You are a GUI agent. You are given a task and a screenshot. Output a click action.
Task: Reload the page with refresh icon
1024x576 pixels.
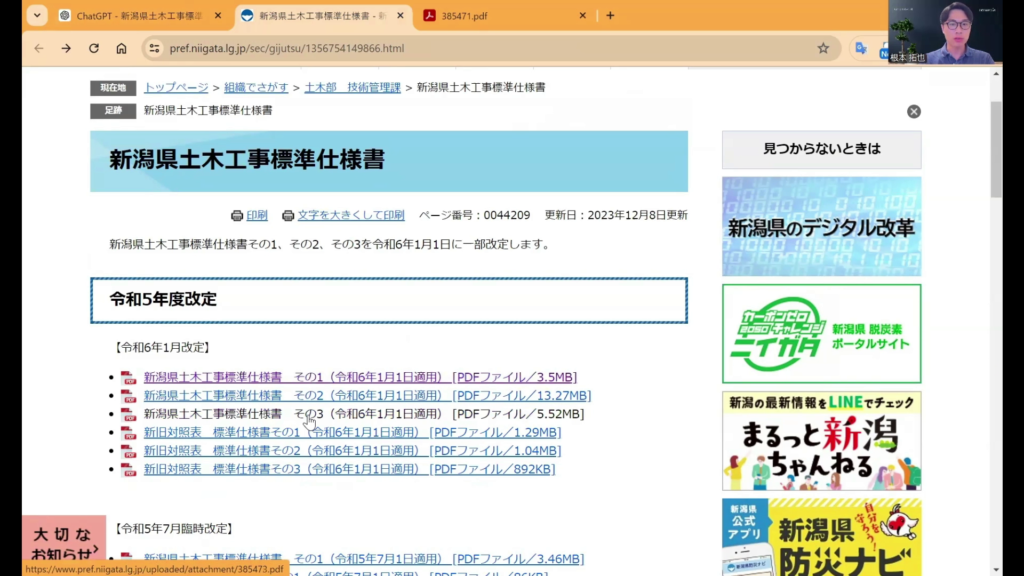coord(94,48)
